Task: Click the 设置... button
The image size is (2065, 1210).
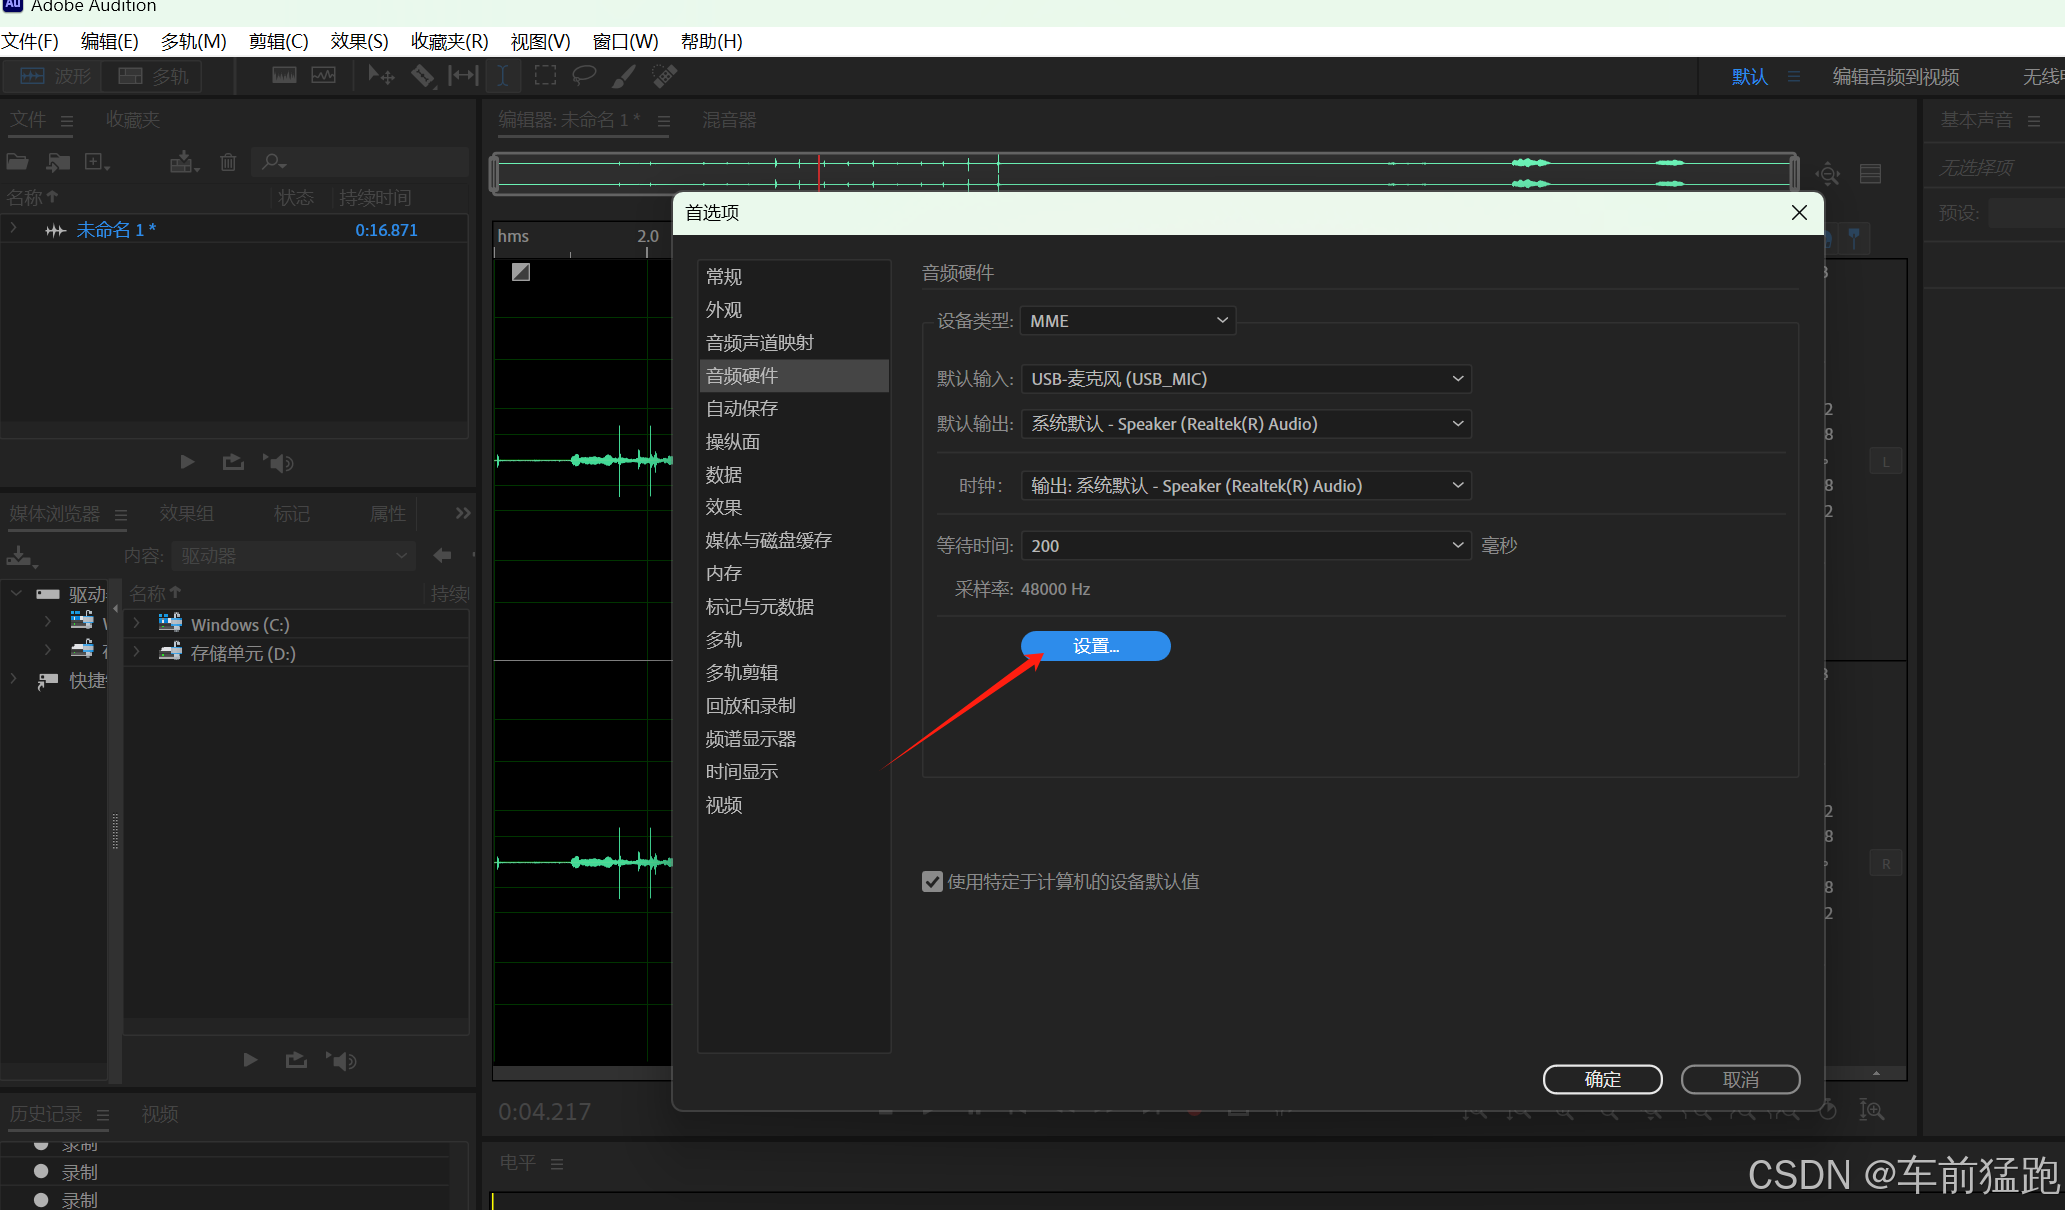Action: [1095, 646]
